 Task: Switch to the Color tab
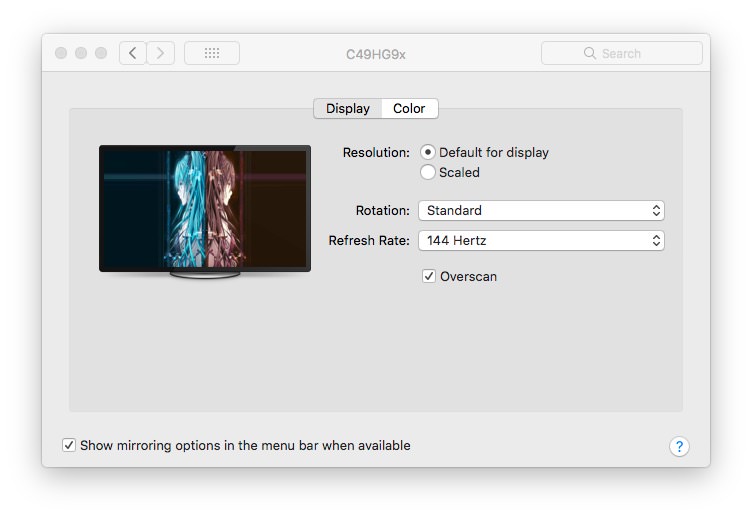pos(410,109)
